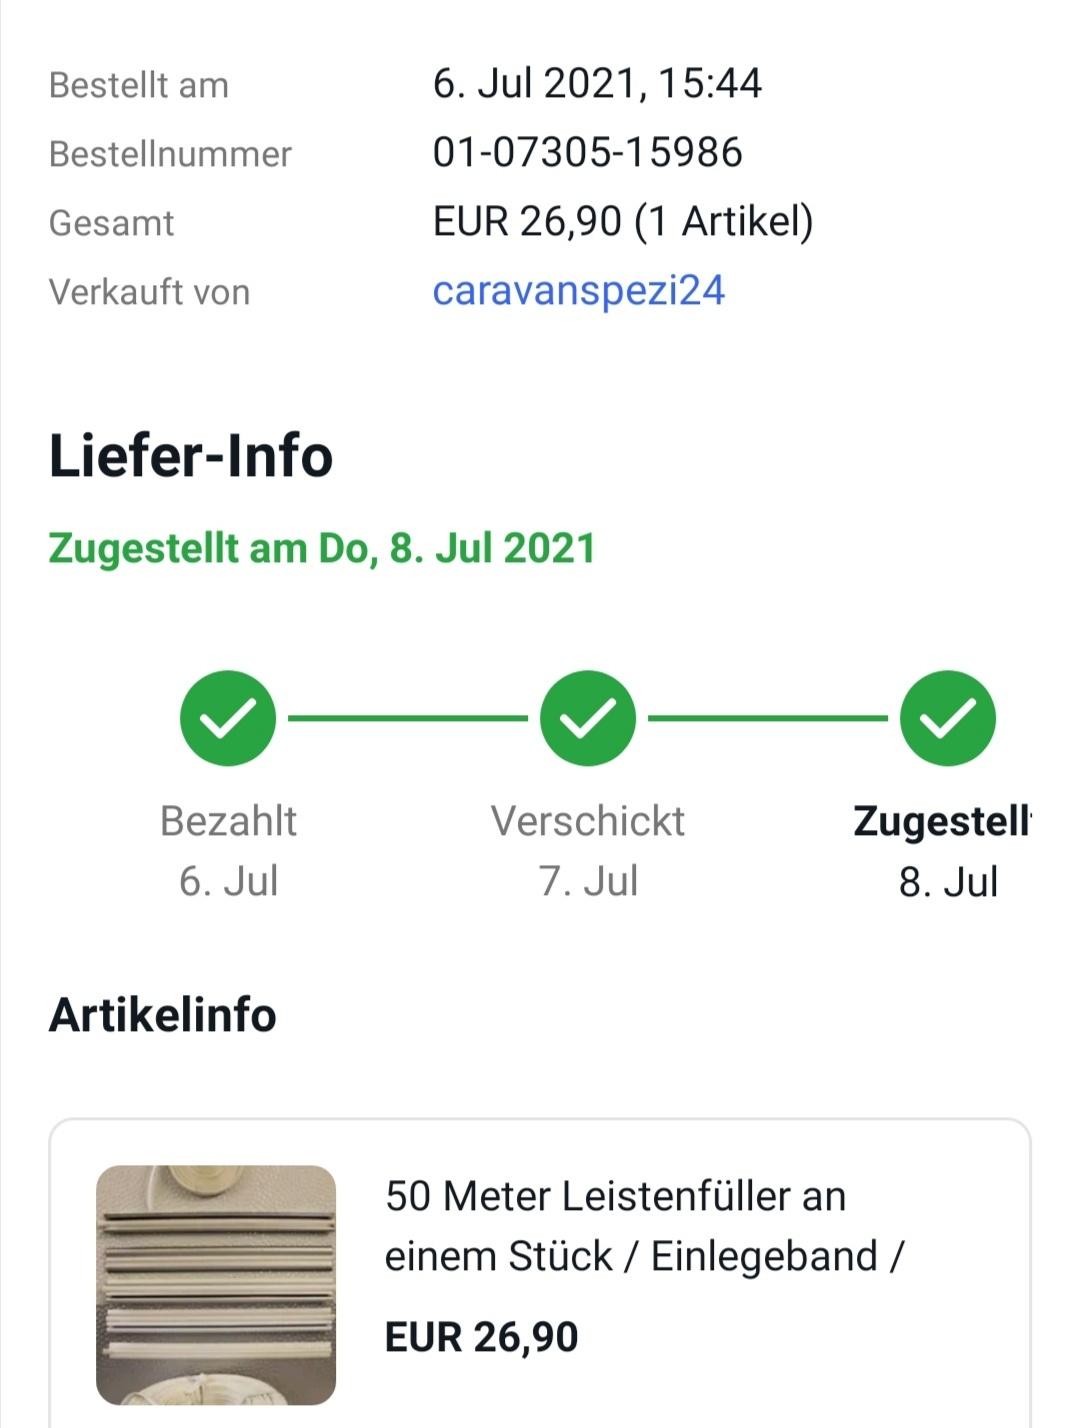Open seller profile caravanspezi24
This screenshot has width=1080, height=1428.
(x=578, y=291)
